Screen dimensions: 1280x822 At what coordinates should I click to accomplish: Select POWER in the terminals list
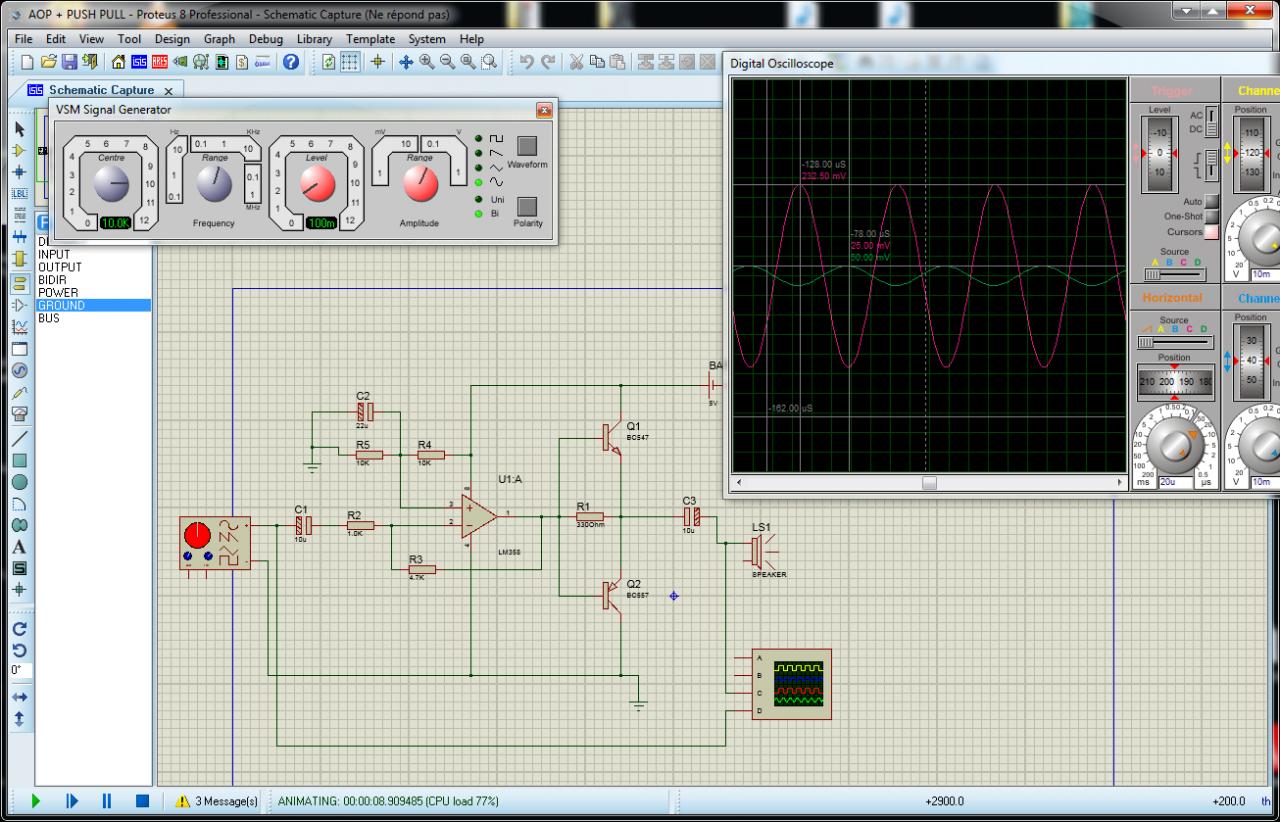click(x=58, y=293)
